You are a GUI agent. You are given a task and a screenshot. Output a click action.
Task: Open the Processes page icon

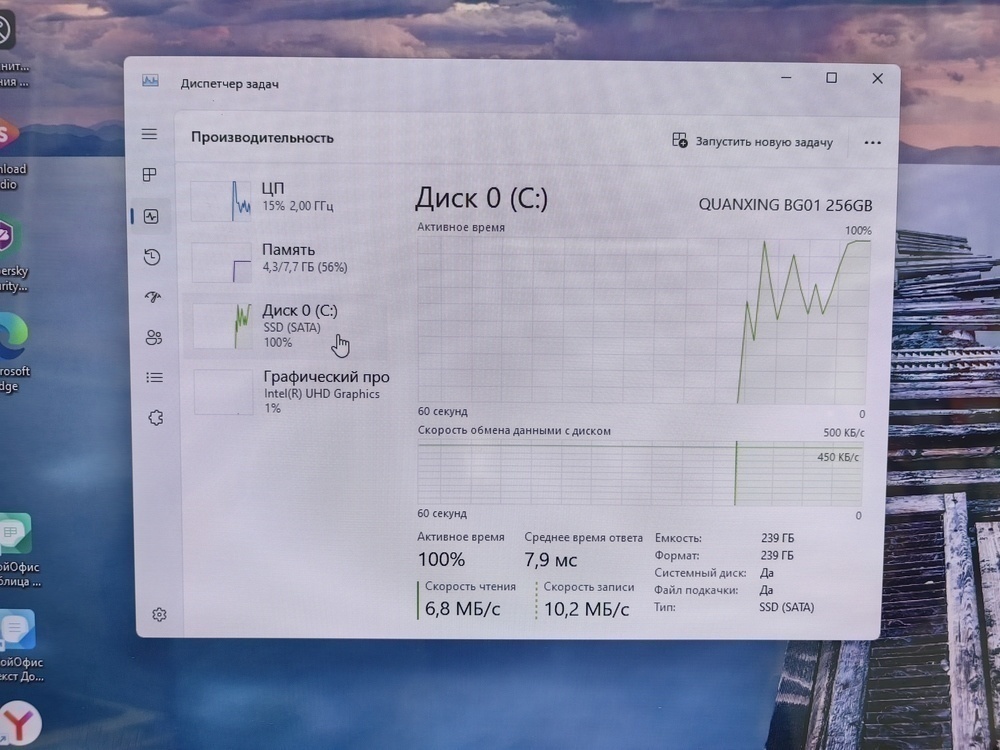(x=150, y=175)
